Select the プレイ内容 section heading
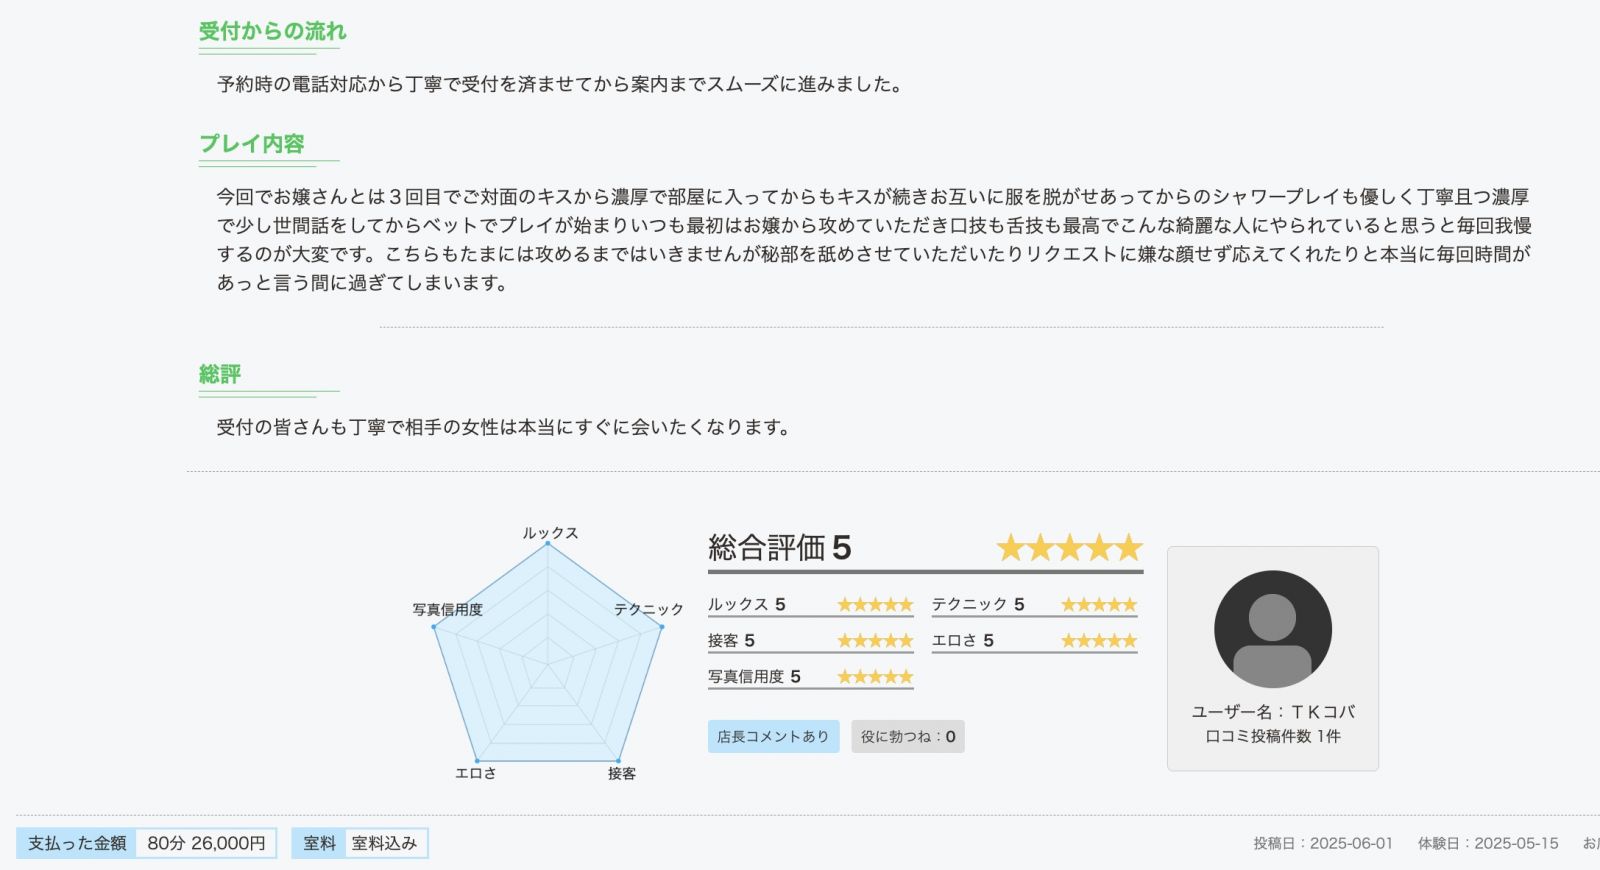Image resolution: width=1600 pixels, height=870 pixels. coord(251,144)
